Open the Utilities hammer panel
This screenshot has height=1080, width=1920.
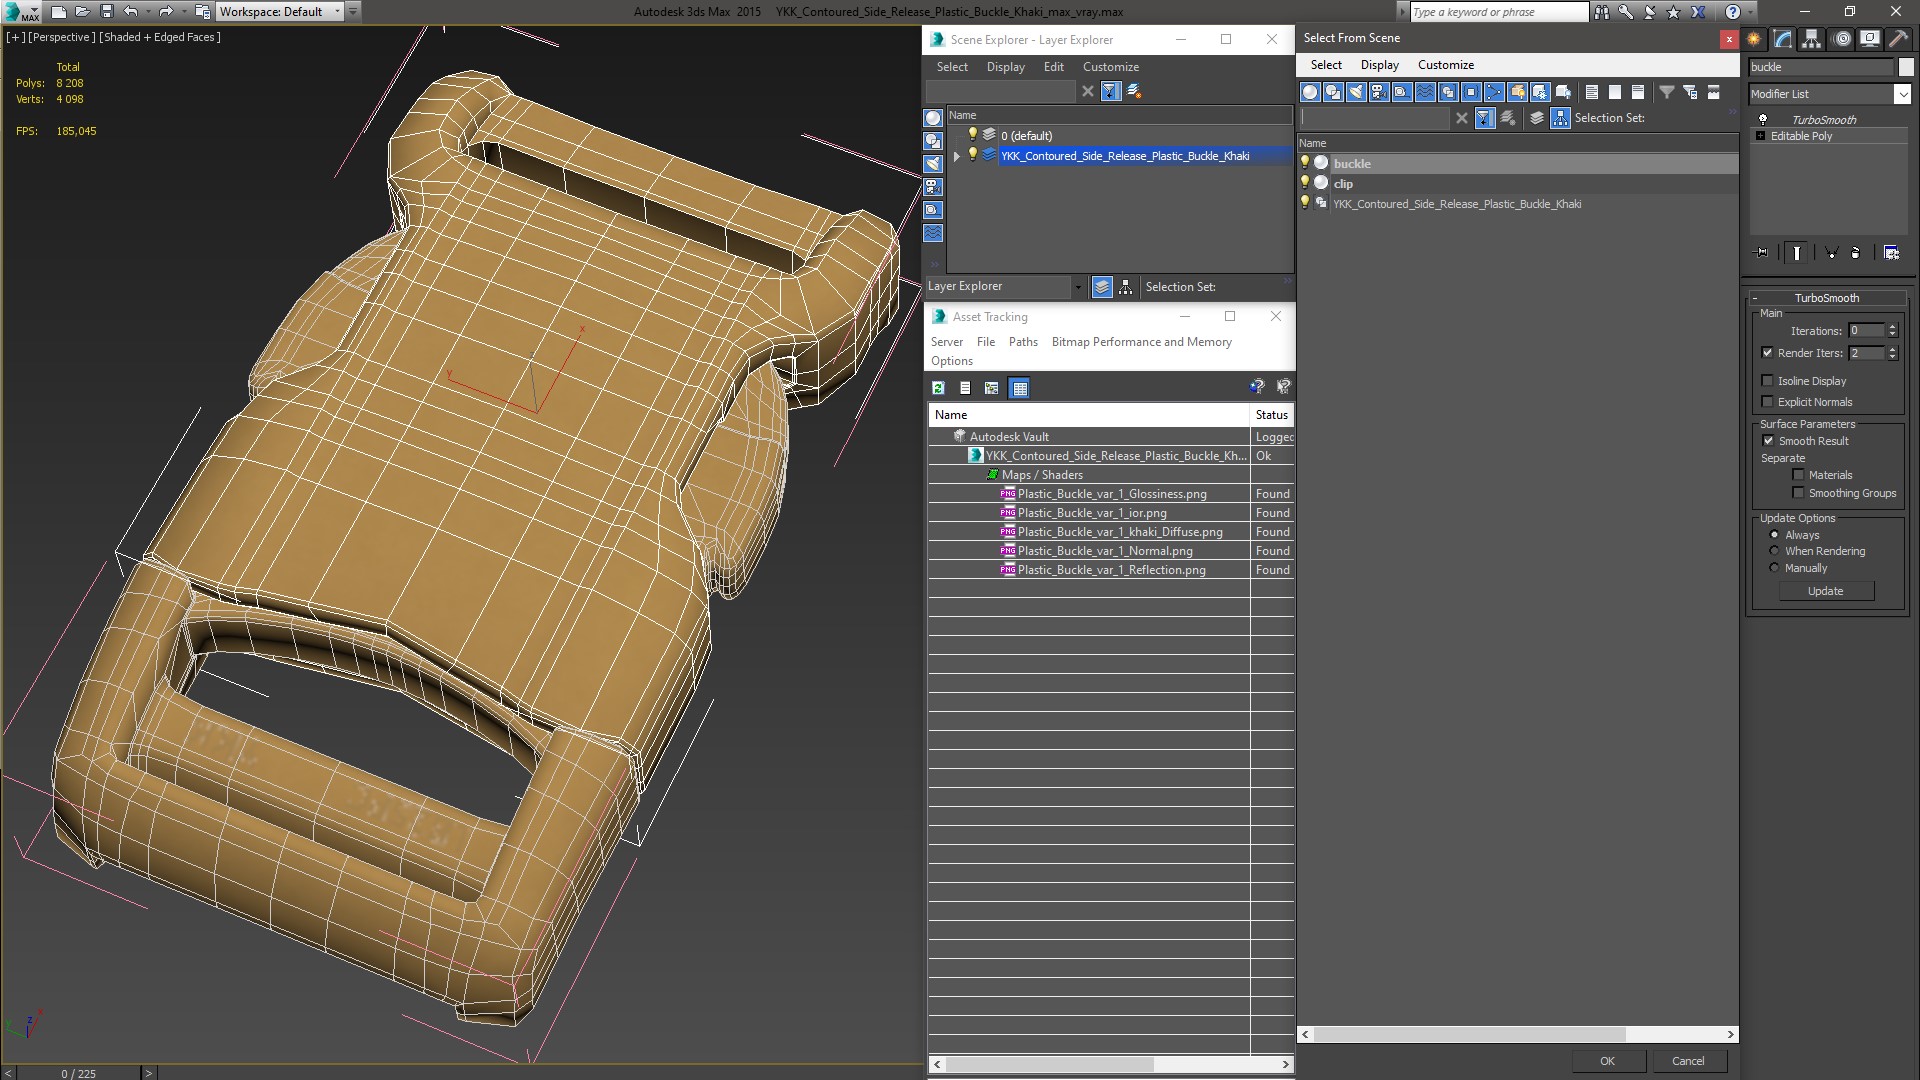tap(1898, 39)
